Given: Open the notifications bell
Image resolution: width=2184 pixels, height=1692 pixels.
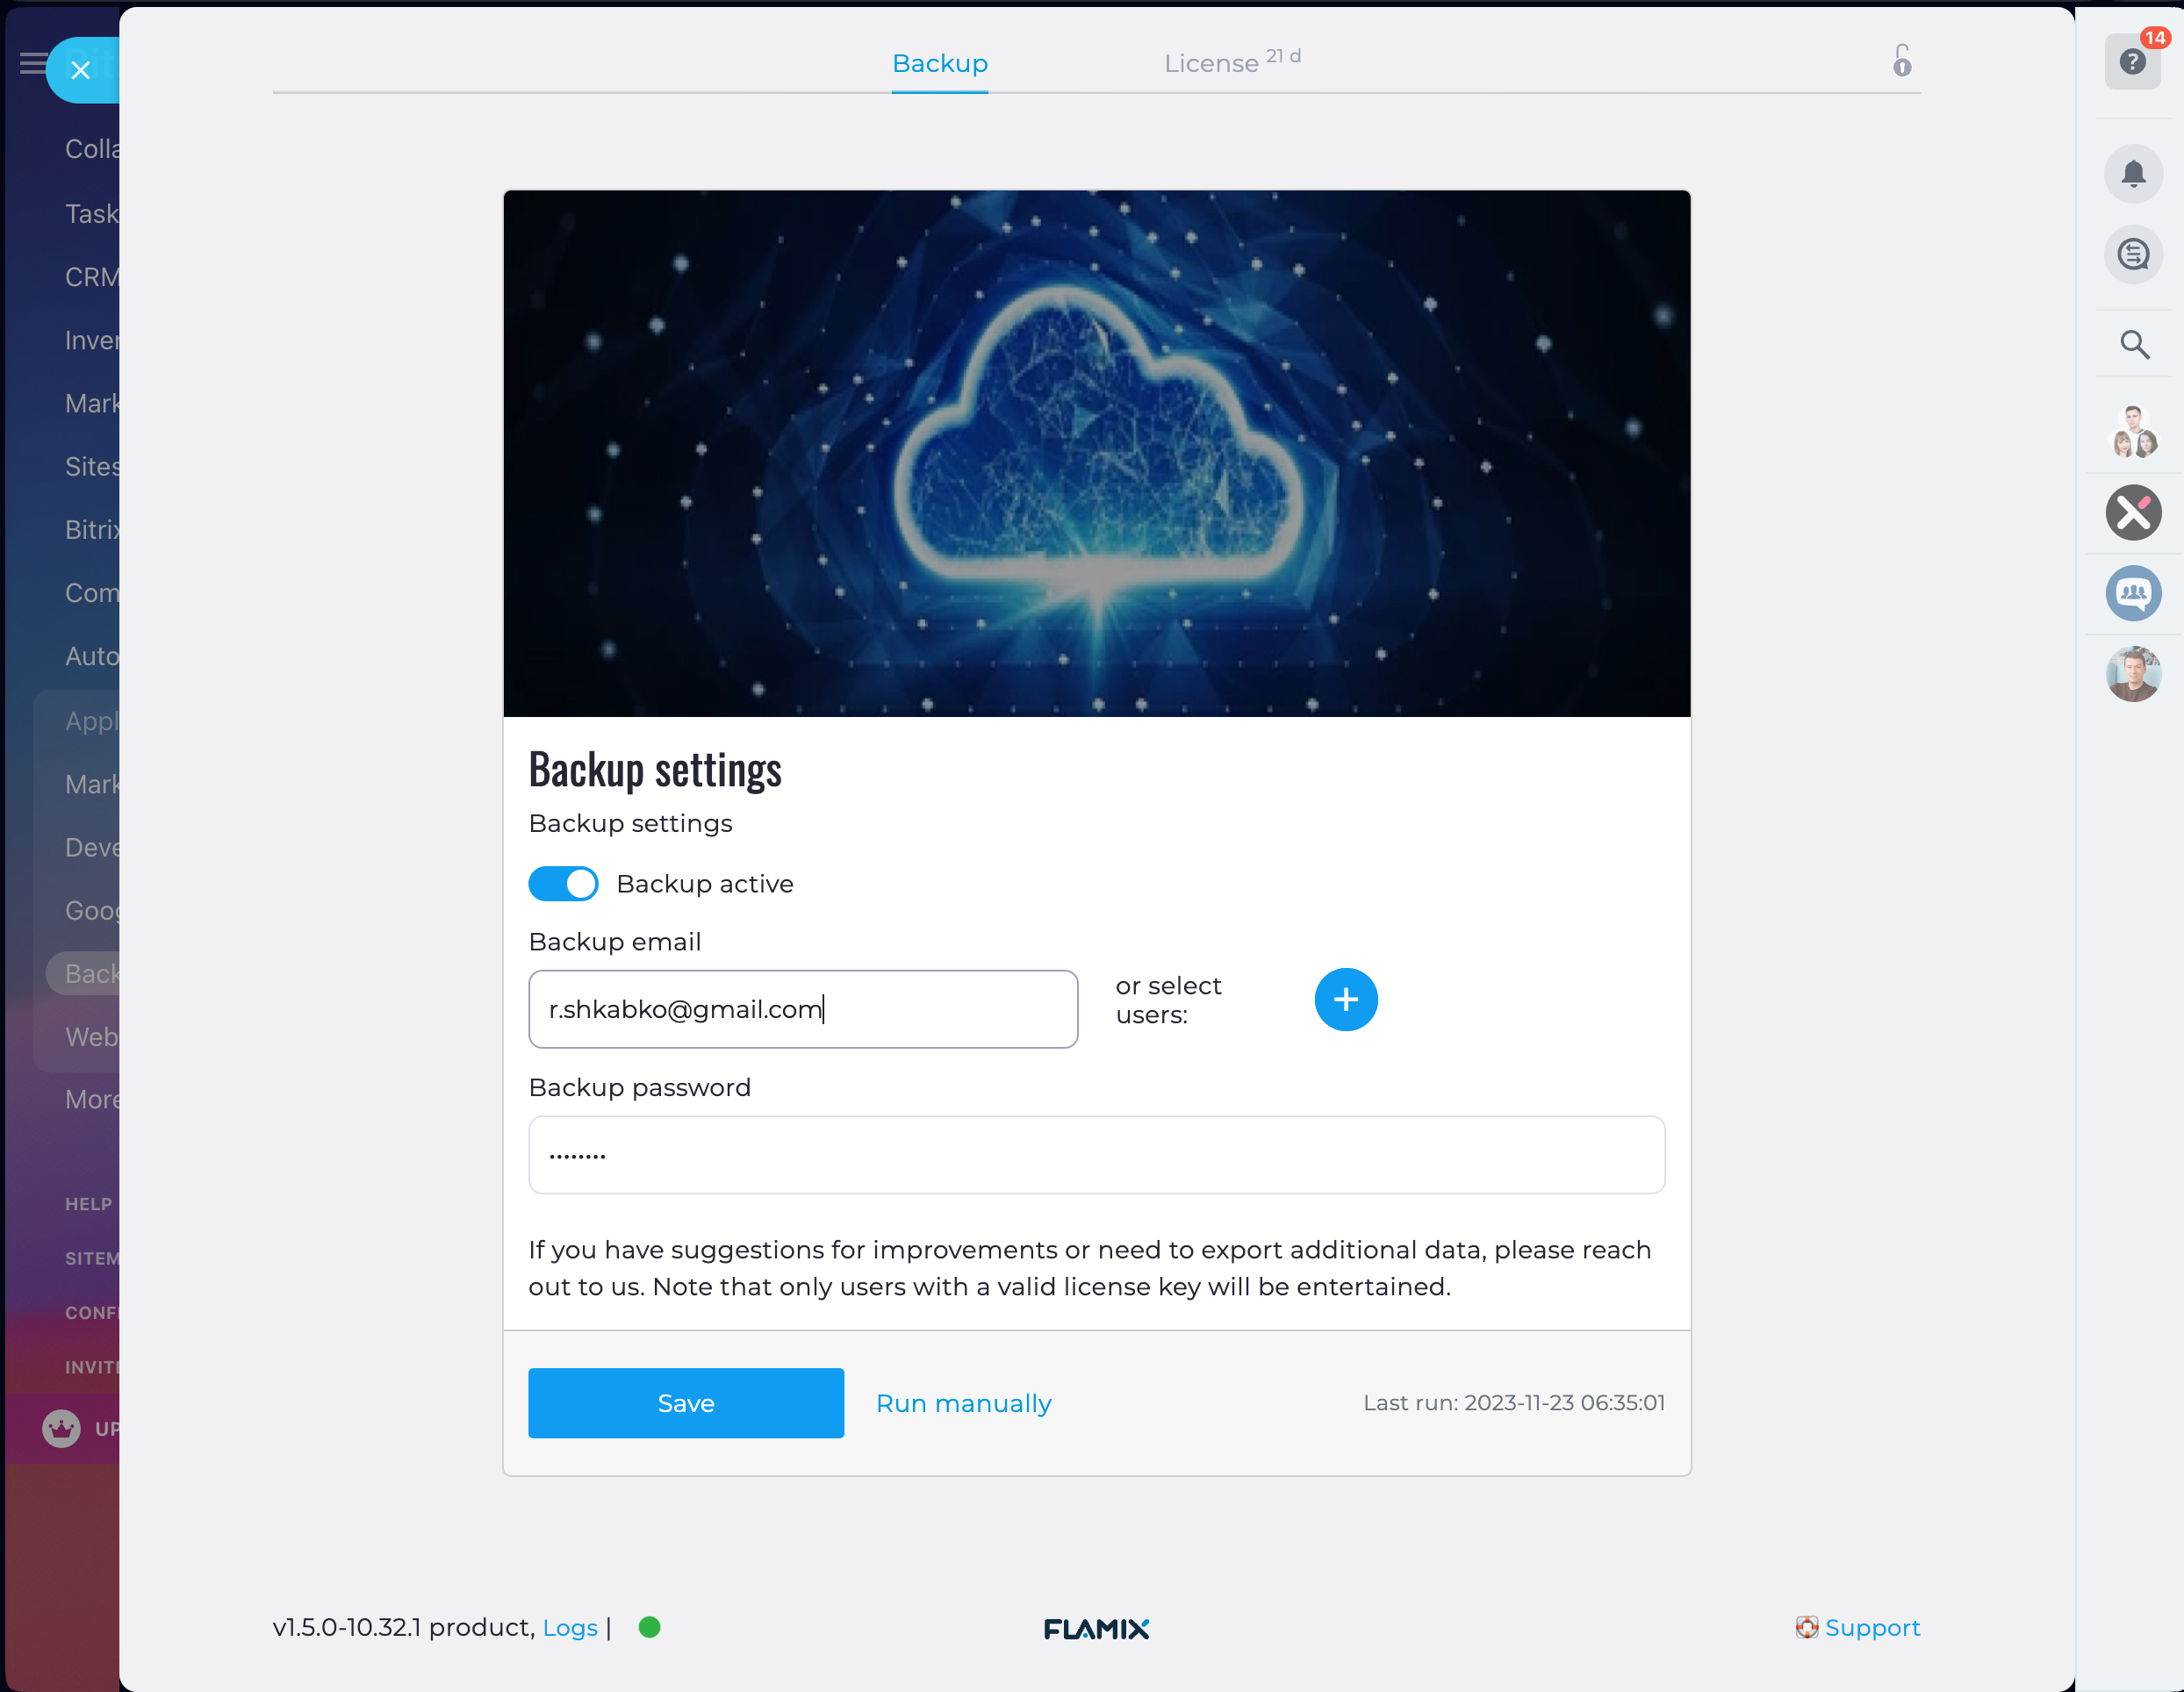Looking at the screenshot, I should click(2133, 174).
